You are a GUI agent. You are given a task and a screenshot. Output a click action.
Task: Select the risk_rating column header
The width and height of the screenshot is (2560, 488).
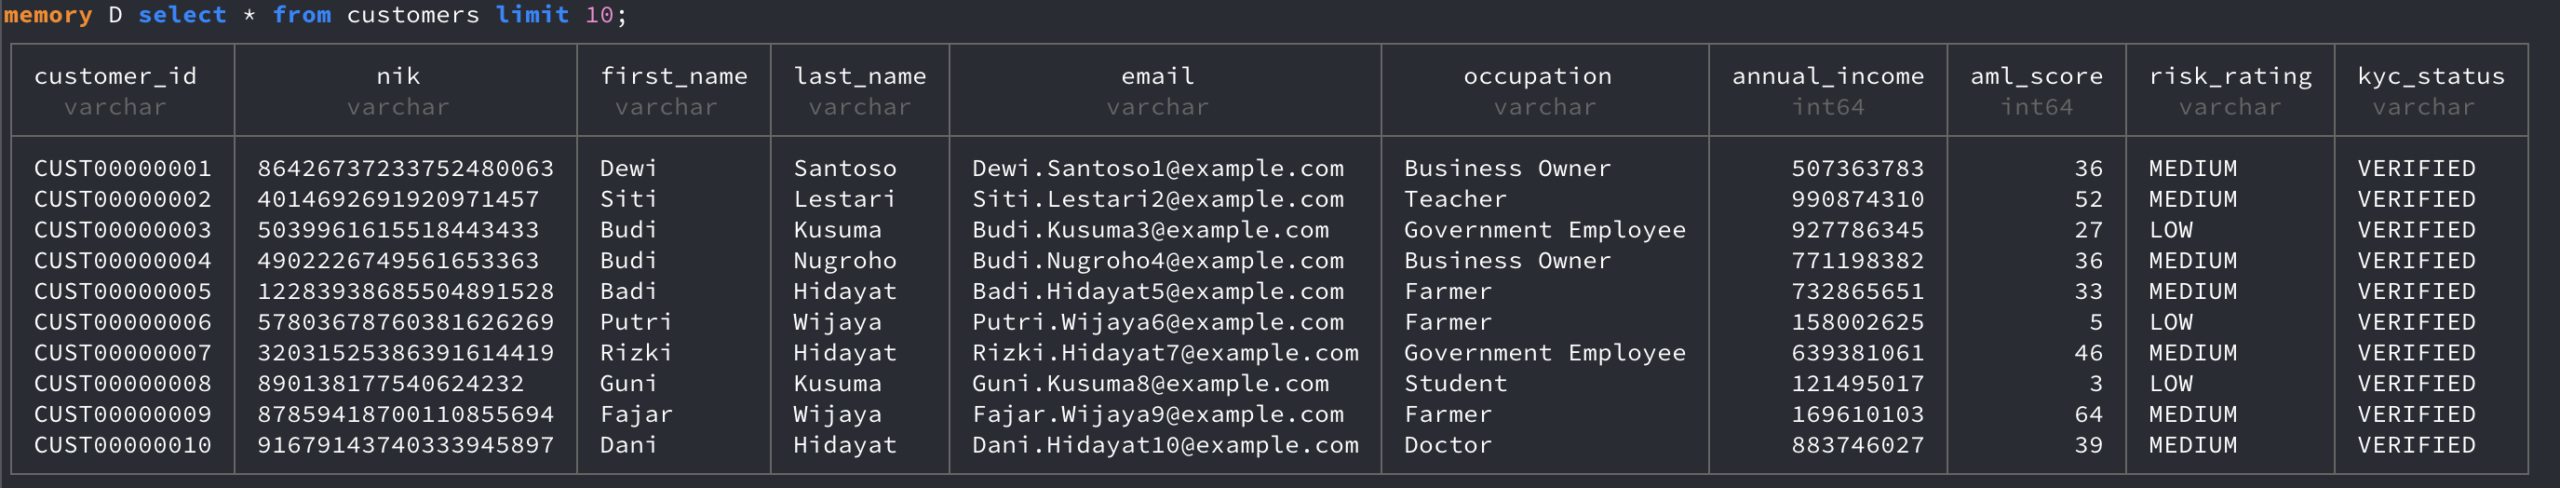(x=2230, y=76)
